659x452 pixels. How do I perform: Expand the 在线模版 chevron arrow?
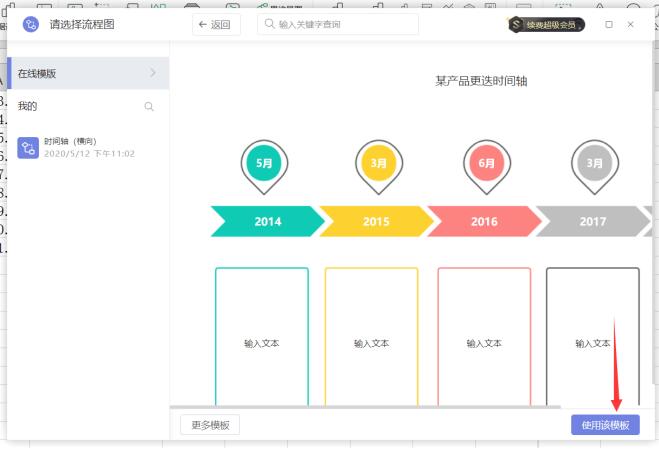click(x=153, y=73)
